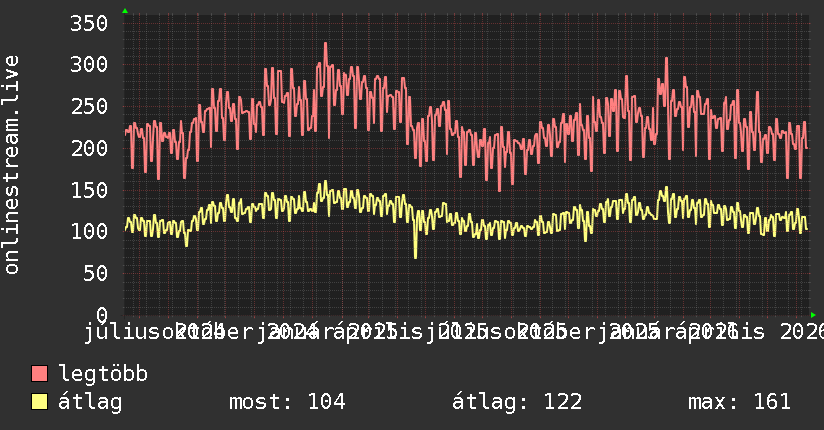Select the legtöbb legend label
The image size is (824, 430).
tap(103, 374)
